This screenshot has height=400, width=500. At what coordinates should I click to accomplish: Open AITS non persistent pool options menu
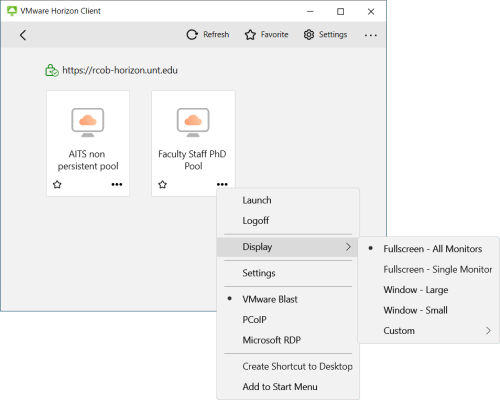coord(117,184)
